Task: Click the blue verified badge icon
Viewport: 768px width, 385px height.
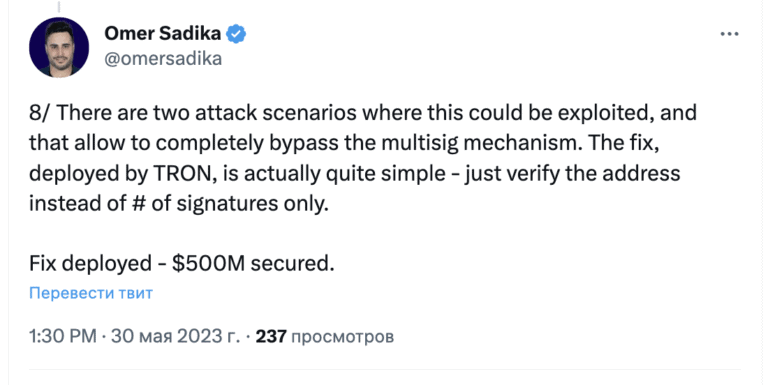Action: pyautogui.click(x=237, y=34)
